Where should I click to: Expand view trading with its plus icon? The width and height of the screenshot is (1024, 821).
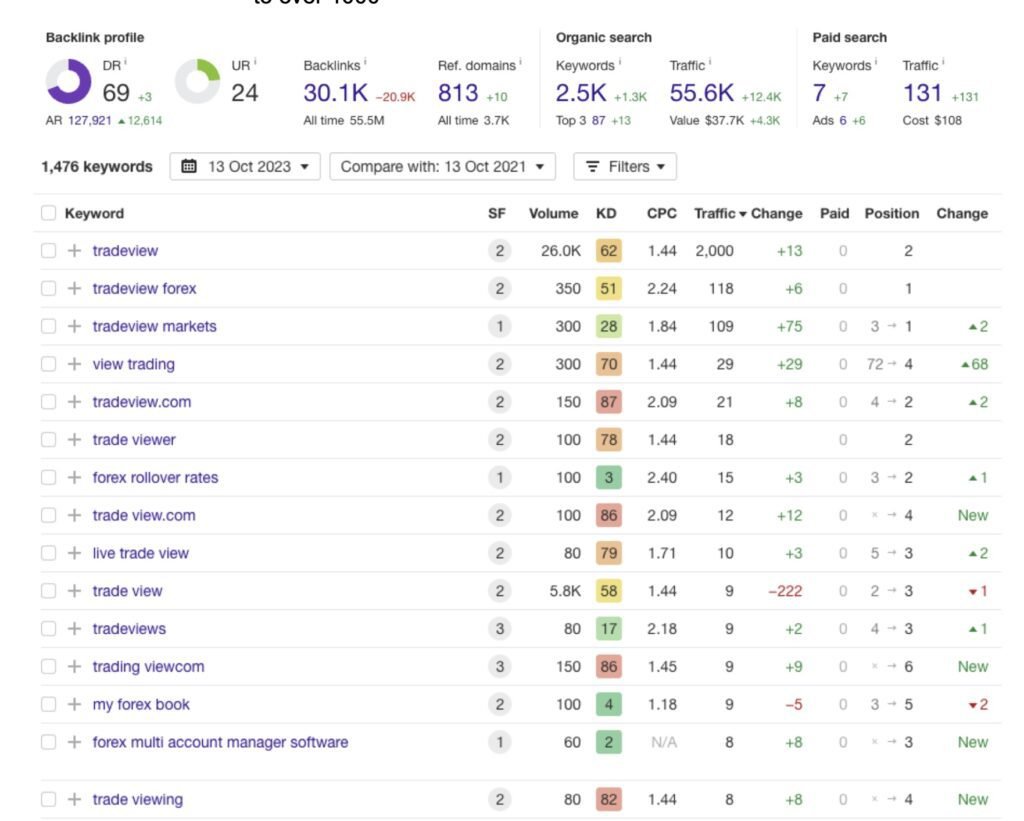(74, 364)
